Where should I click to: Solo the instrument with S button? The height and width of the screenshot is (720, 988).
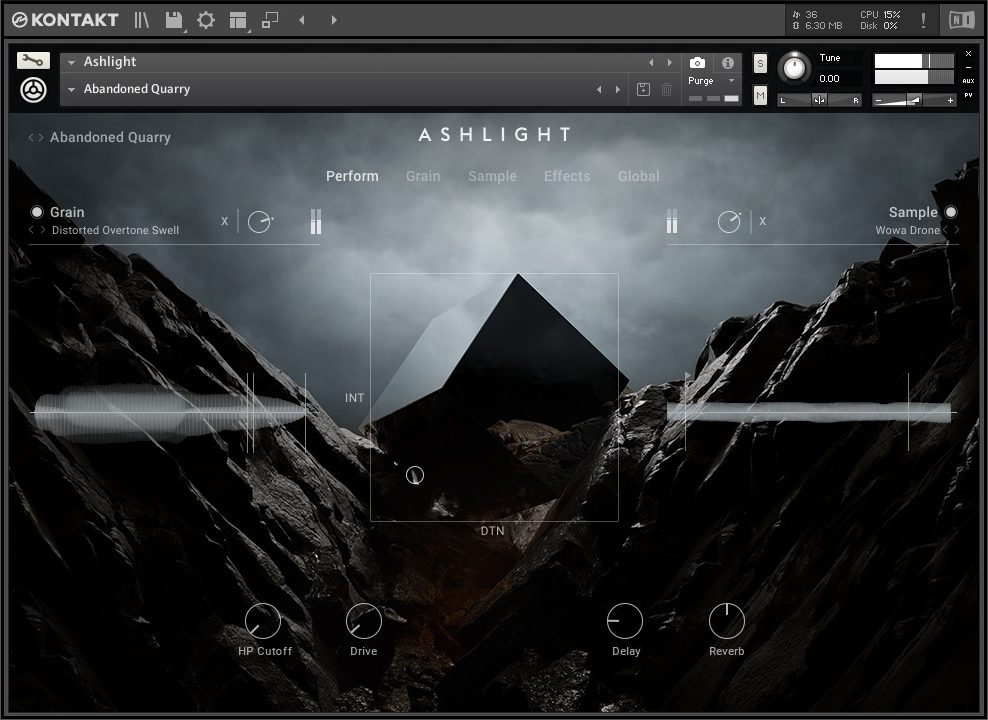760,64
